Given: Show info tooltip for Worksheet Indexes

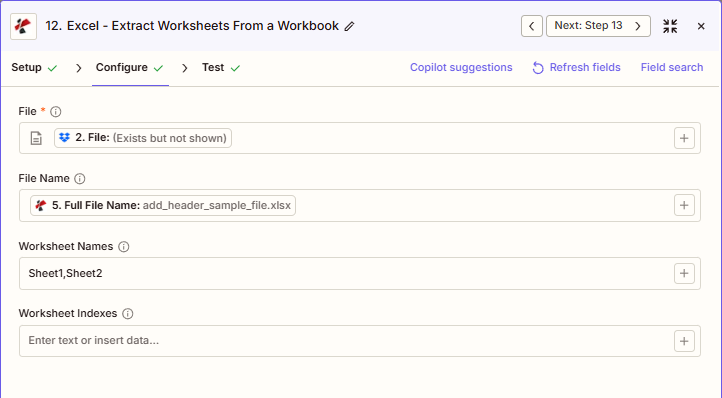Looking at the screenshot, I should pos(128,314).
